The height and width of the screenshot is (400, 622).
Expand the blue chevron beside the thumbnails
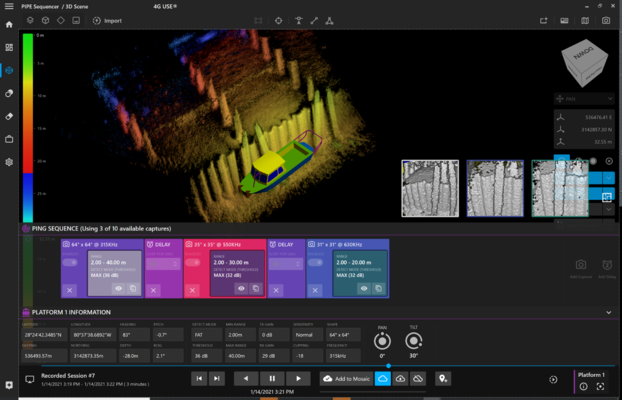click(x=607, y=178)
